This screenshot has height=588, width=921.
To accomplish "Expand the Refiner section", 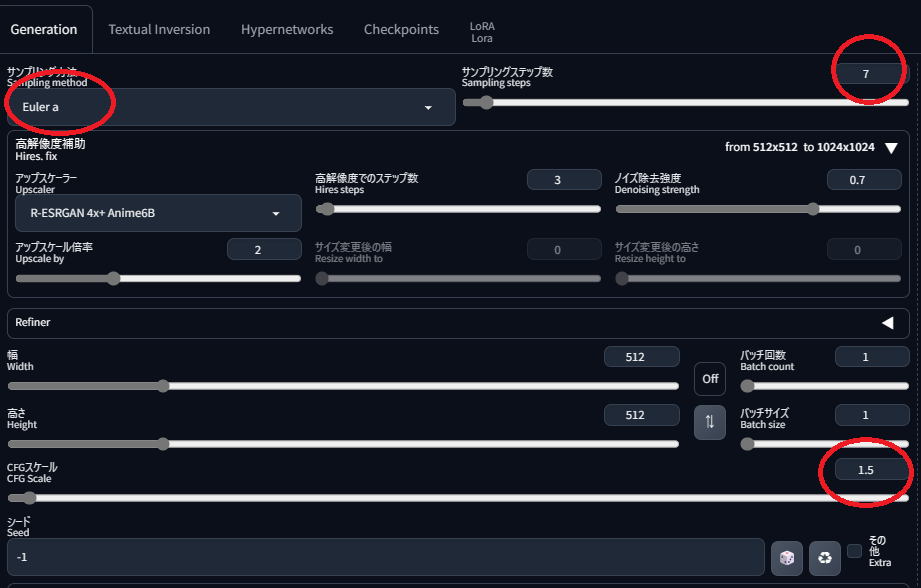I will [x=887, y=323].
